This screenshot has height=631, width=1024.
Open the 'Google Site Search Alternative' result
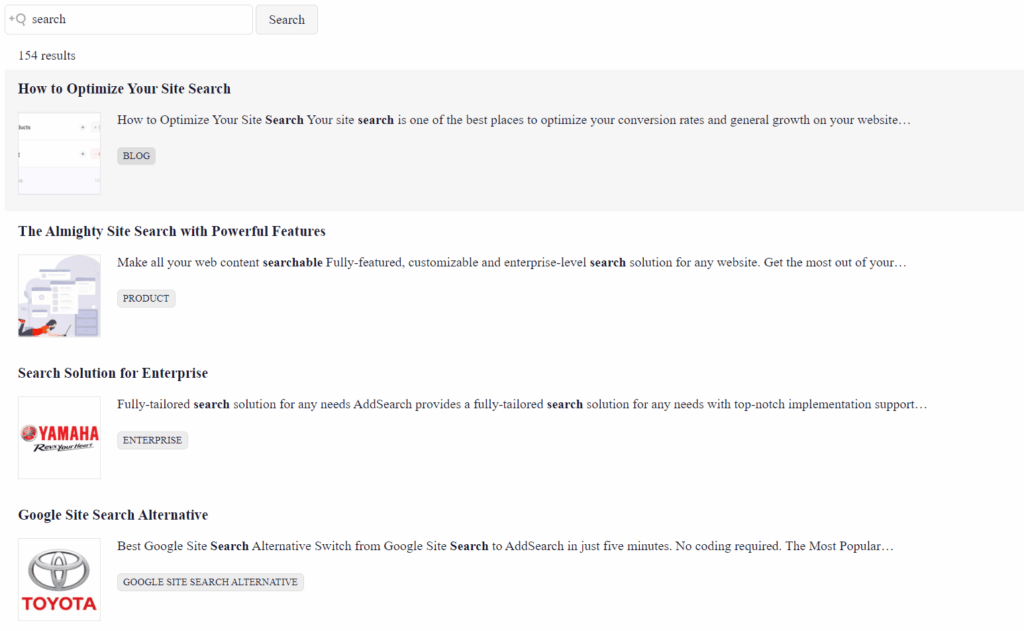click(112, 515)
